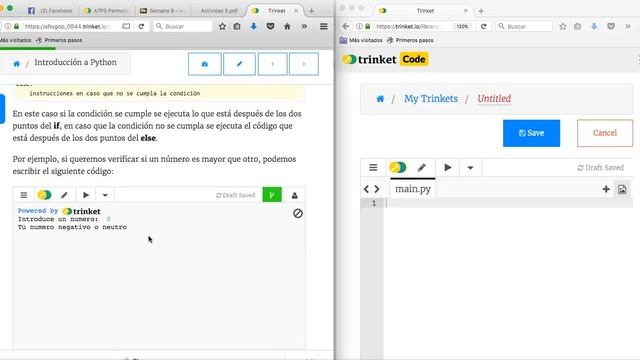This screenshot has width=640, height=360.
Task: Open downloads arrow in right browser
Action: coord(594,27)
